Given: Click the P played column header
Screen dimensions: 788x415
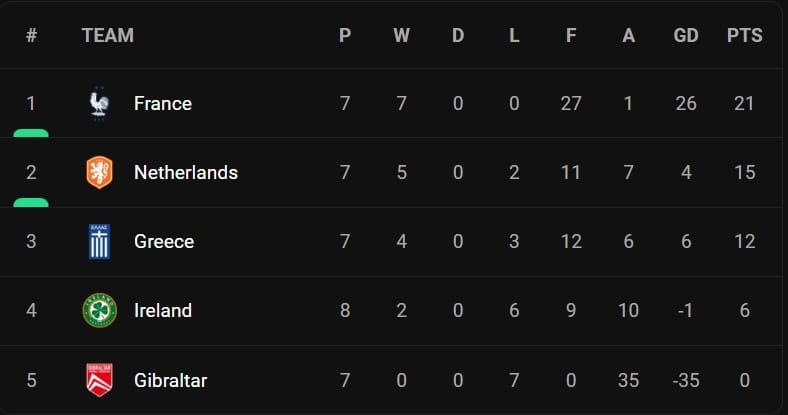Looking at the screenshot, I should point(345,36).
